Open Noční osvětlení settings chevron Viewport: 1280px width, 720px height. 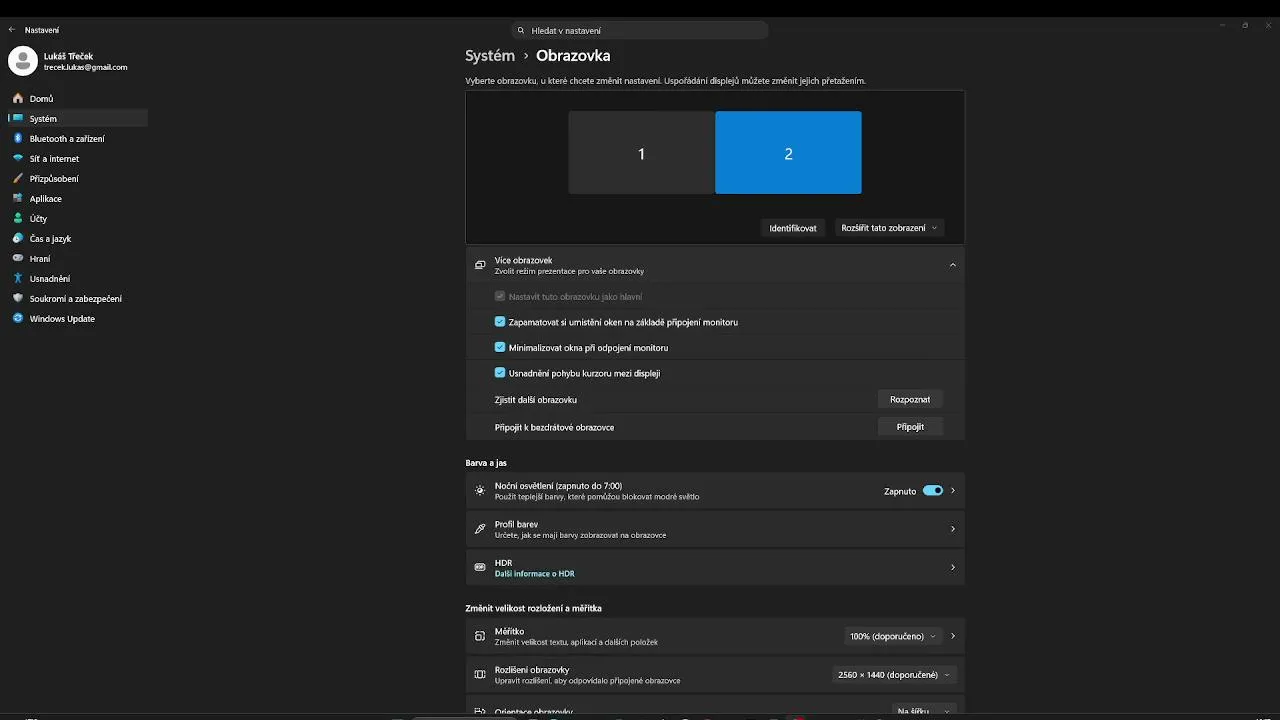click(953, 491)
